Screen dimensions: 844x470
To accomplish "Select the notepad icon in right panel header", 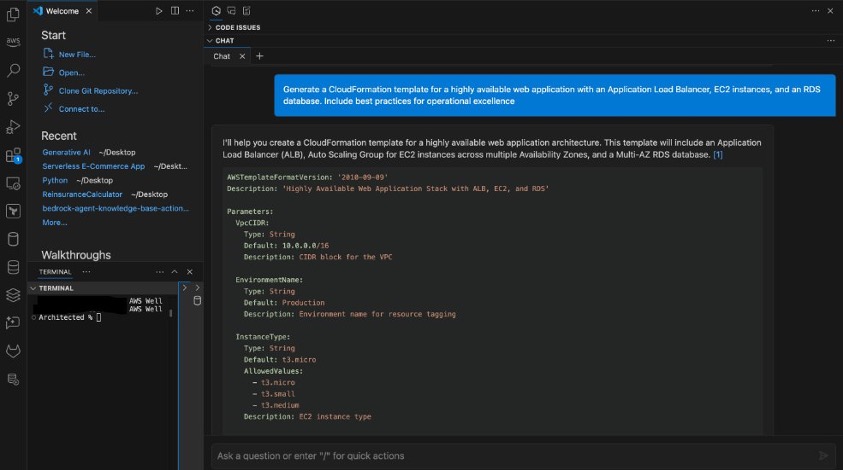I will (247, 11).
